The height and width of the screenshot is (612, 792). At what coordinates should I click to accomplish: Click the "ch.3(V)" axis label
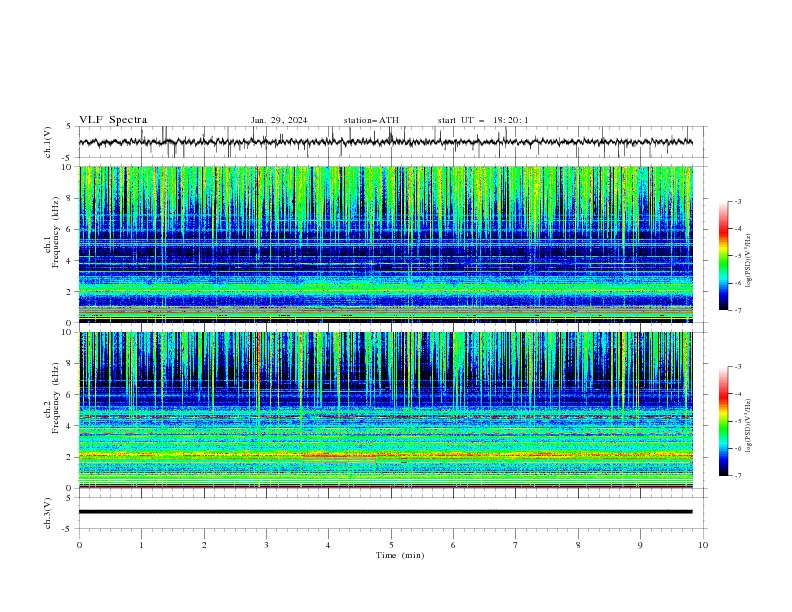pos(47,513)
